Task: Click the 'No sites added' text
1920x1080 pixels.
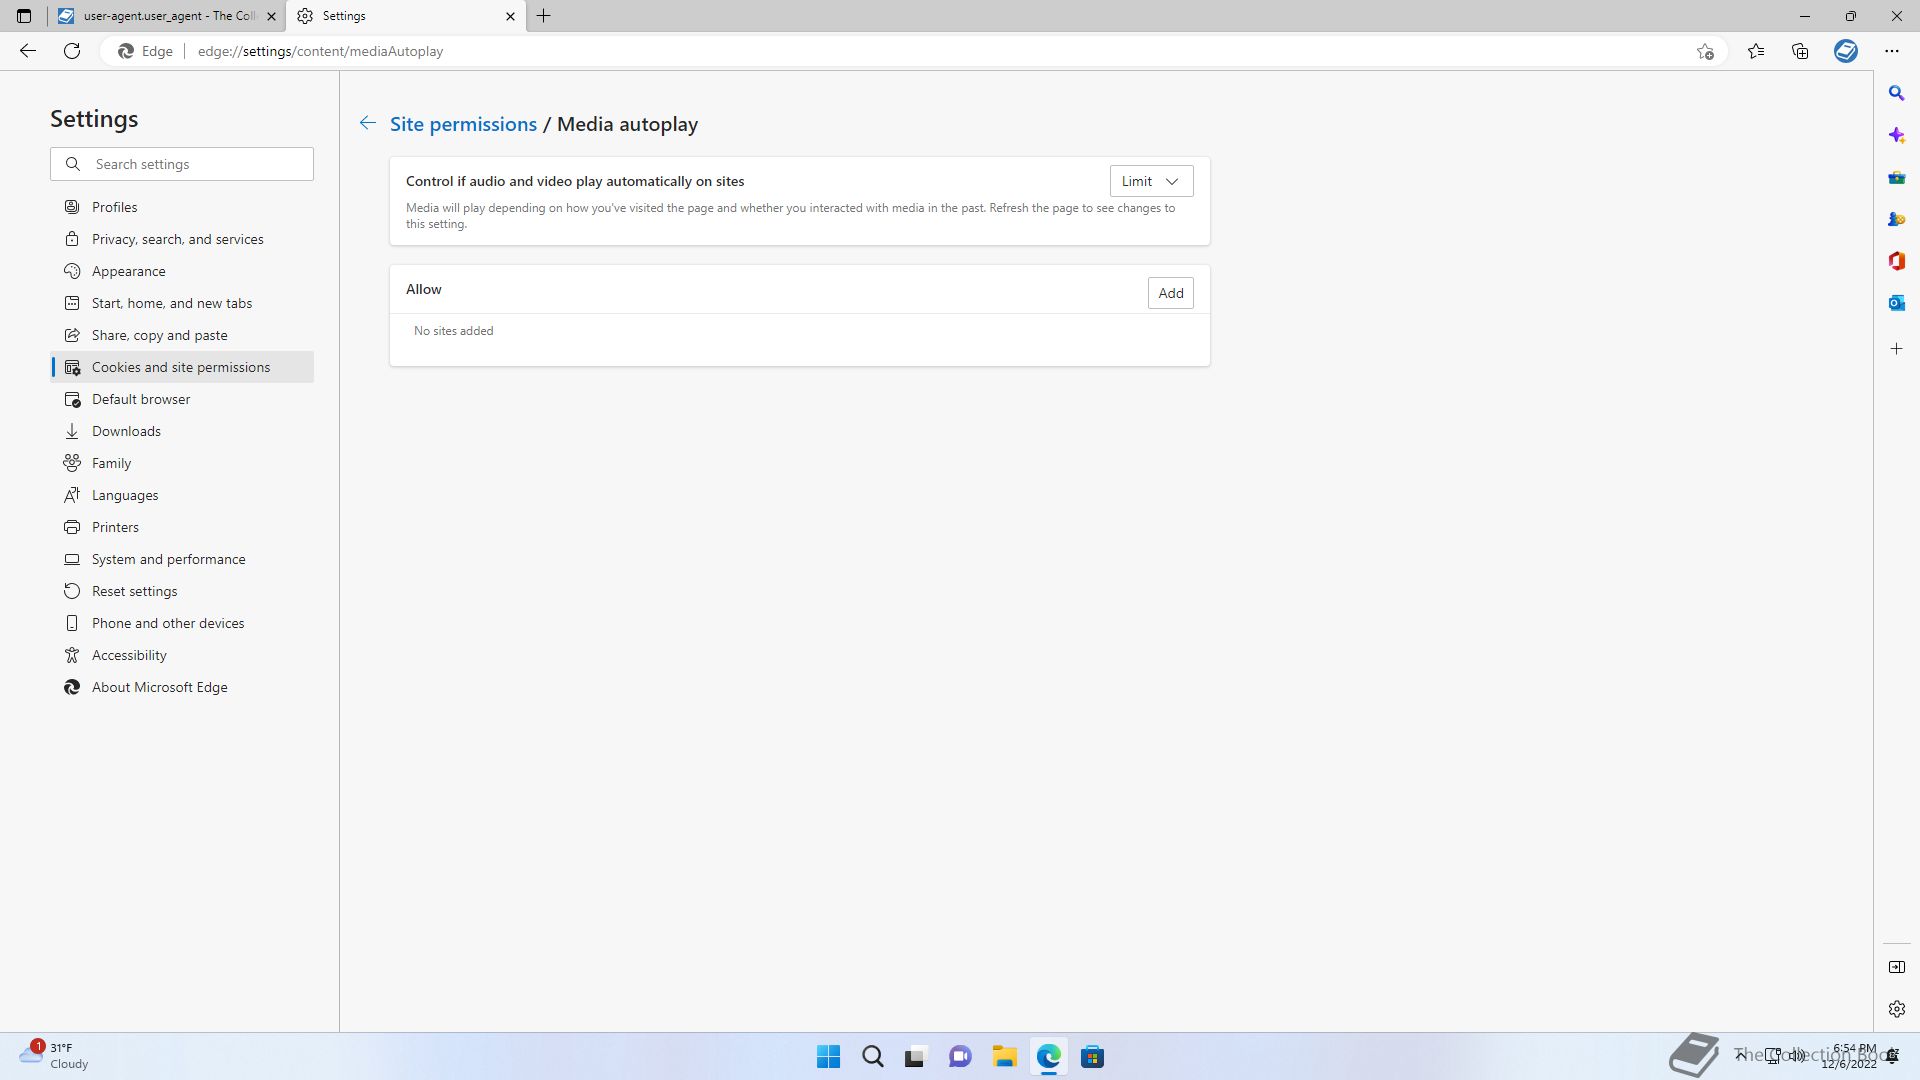Action: click(453, 331)
